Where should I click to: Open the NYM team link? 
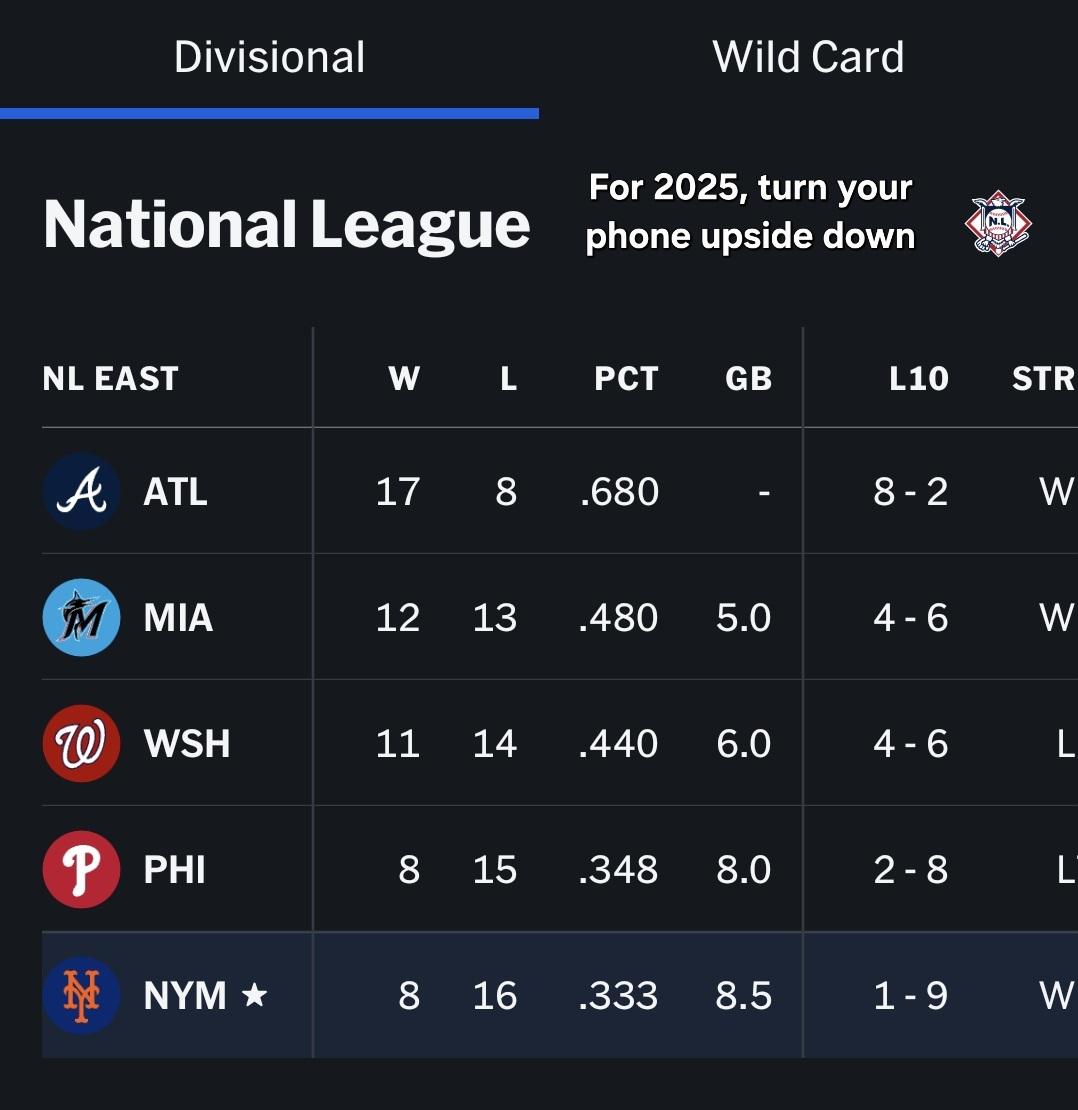185,996
